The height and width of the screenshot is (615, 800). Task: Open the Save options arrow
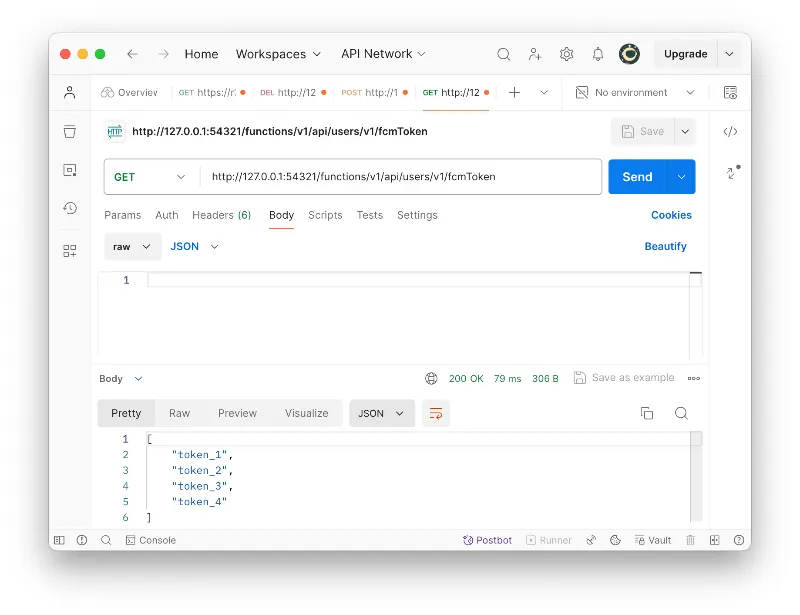point(685,132)
